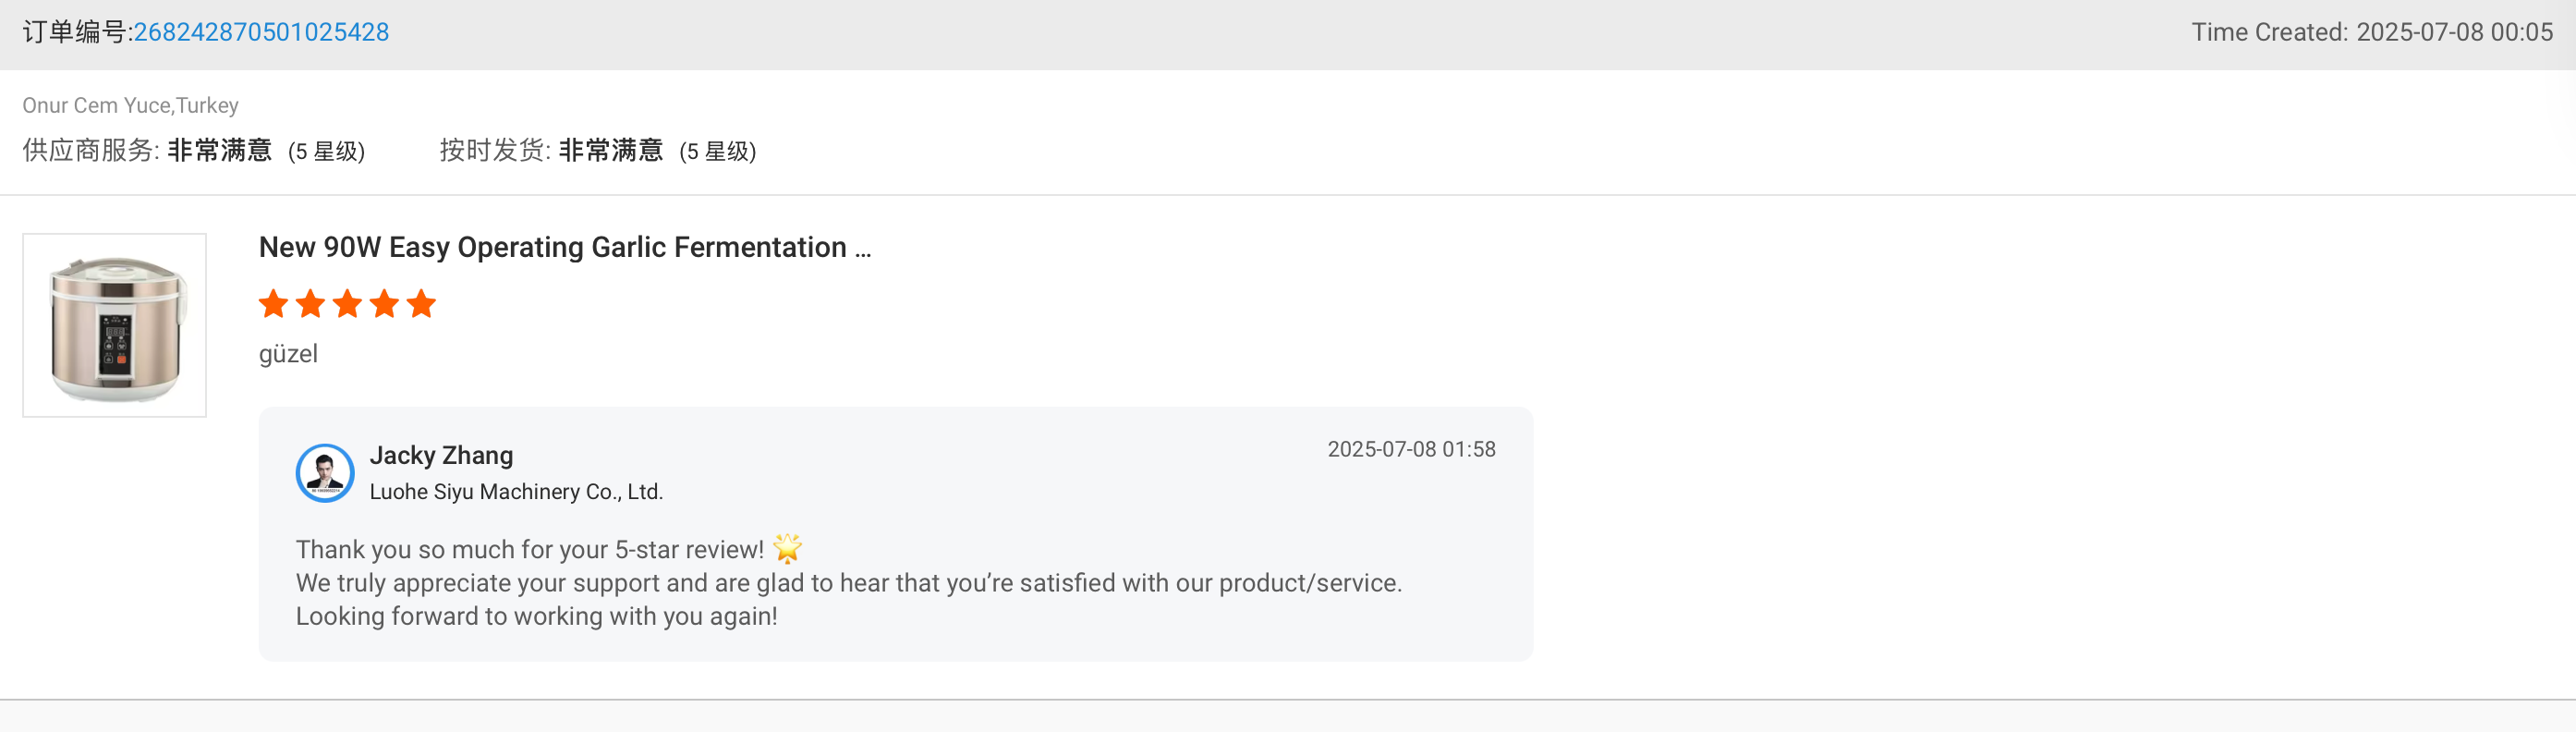Click the 供应商服务 rating text
Viewport: 2576px width, 732px height.
point(193,150)
